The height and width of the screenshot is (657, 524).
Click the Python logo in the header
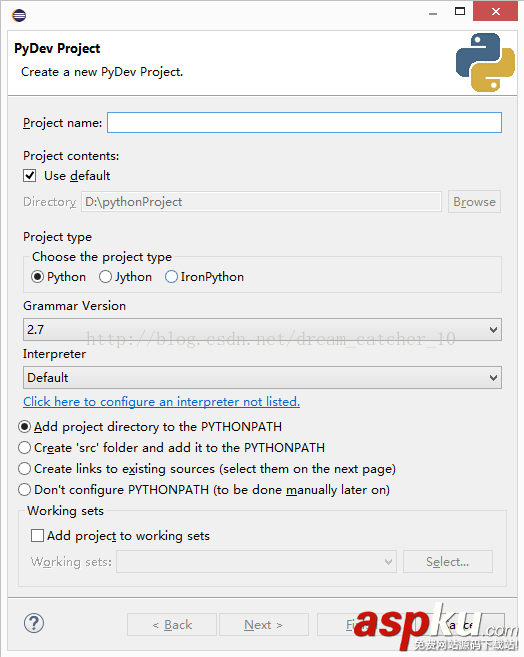tap(485, 62)
